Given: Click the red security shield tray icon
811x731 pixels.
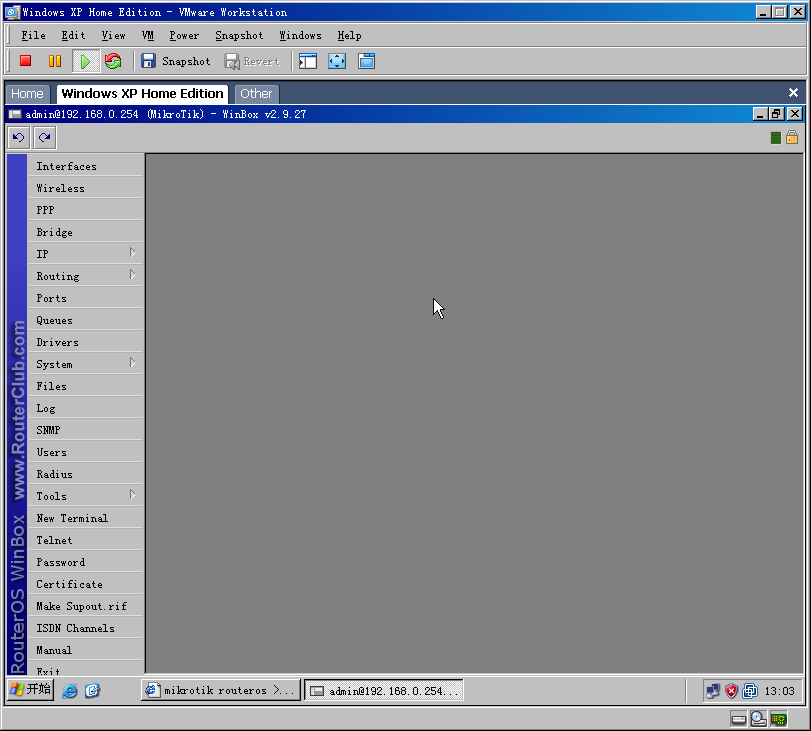Looking at the screenshot, I should click(x=731, y=691).
